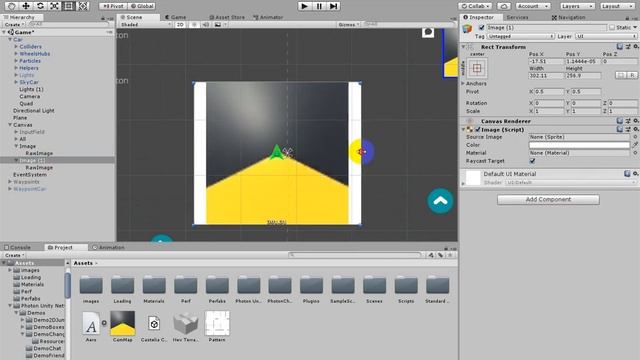
Task: Select the Scale tool
Action: tap(54, 6)
